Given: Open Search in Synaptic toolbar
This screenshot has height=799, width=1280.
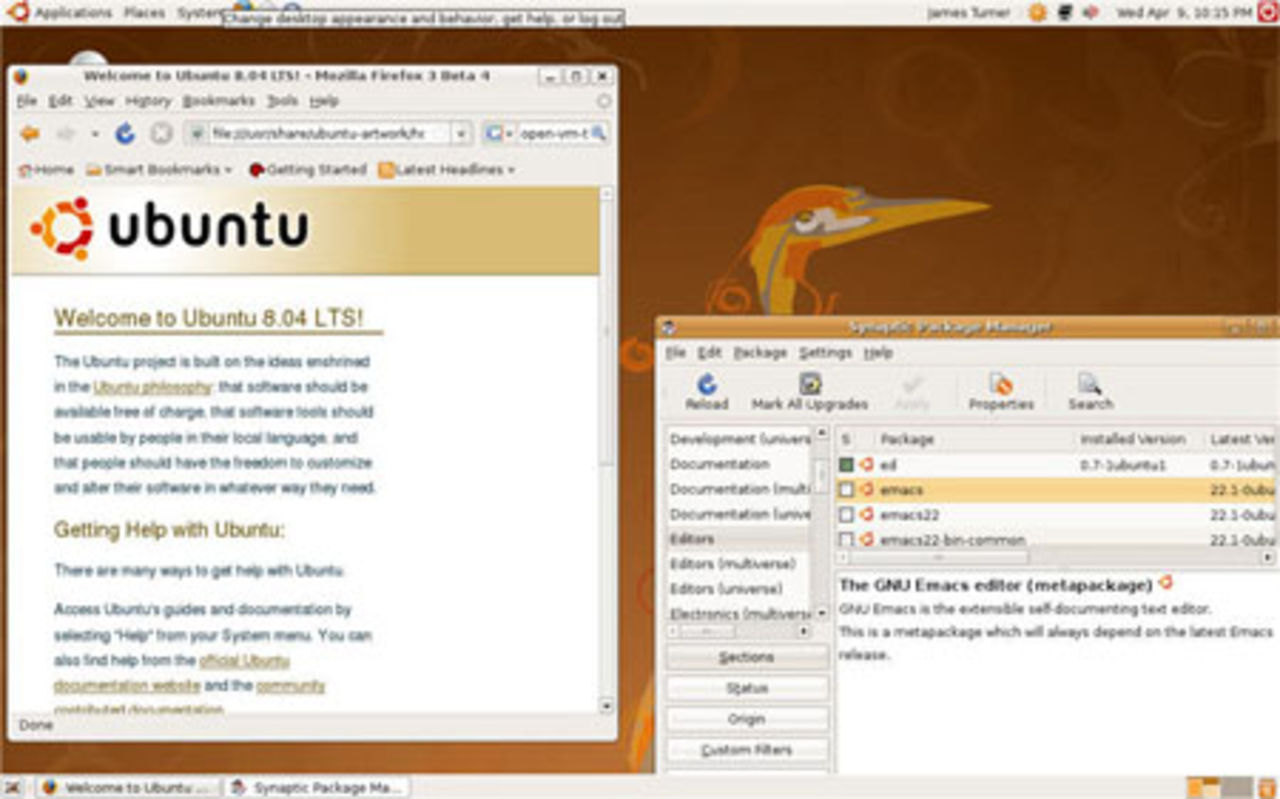Looking at the screenshot, I should pos(1090,392).
